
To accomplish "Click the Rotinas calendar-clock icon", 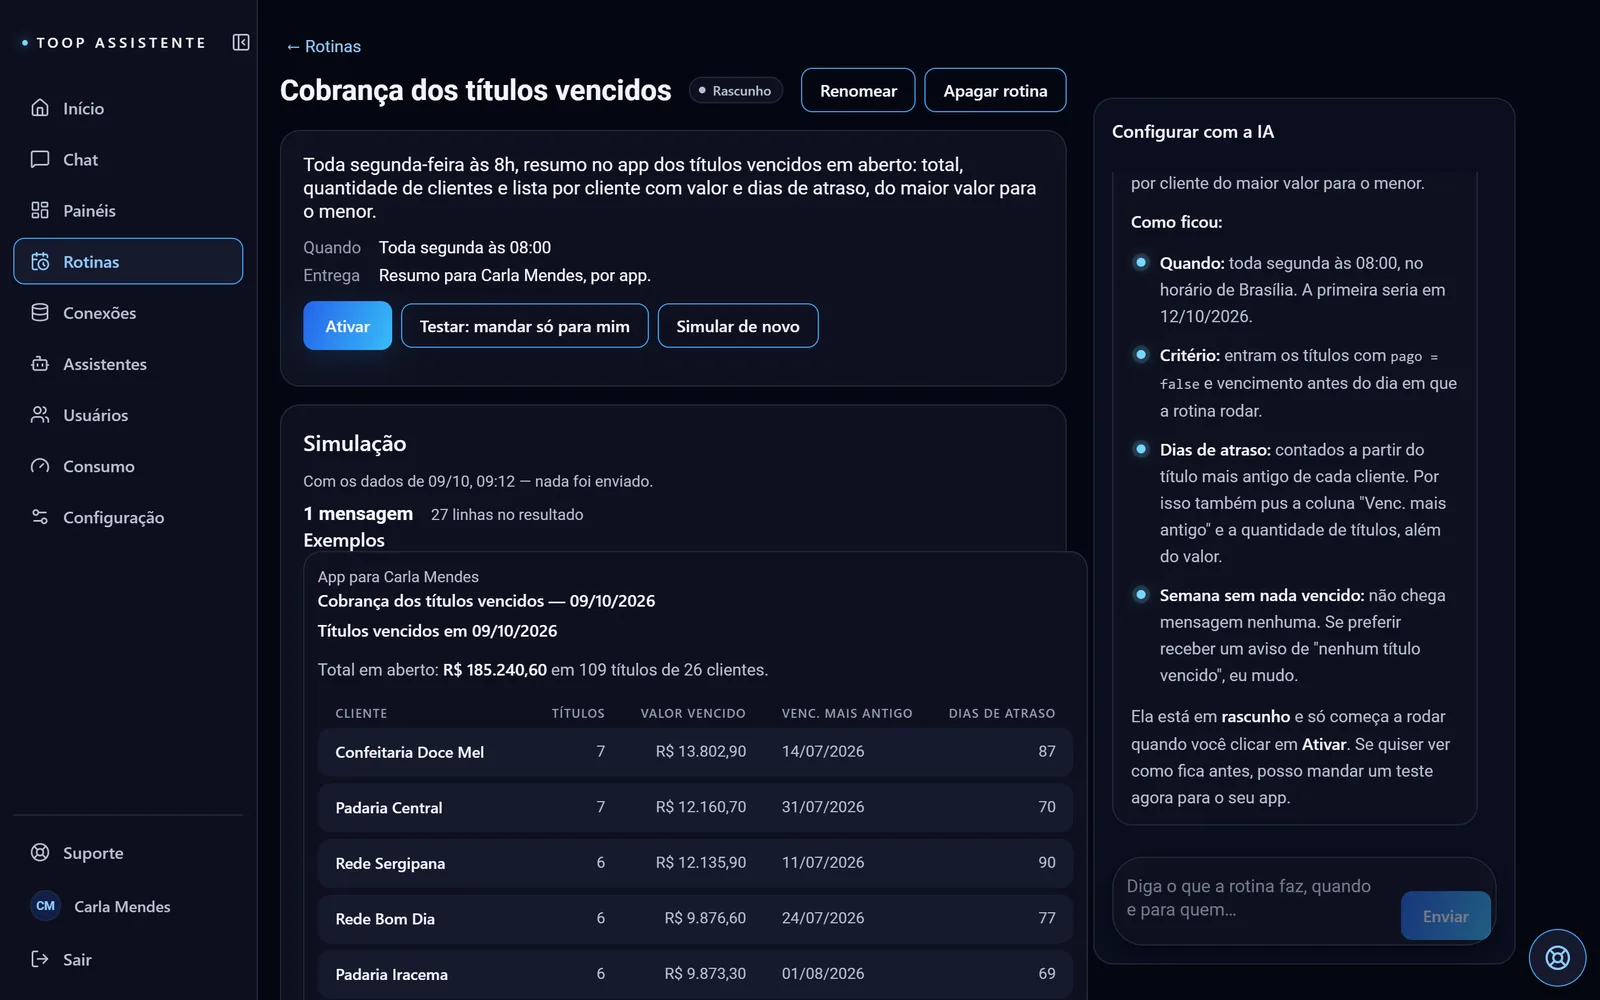I will (40, 261).
